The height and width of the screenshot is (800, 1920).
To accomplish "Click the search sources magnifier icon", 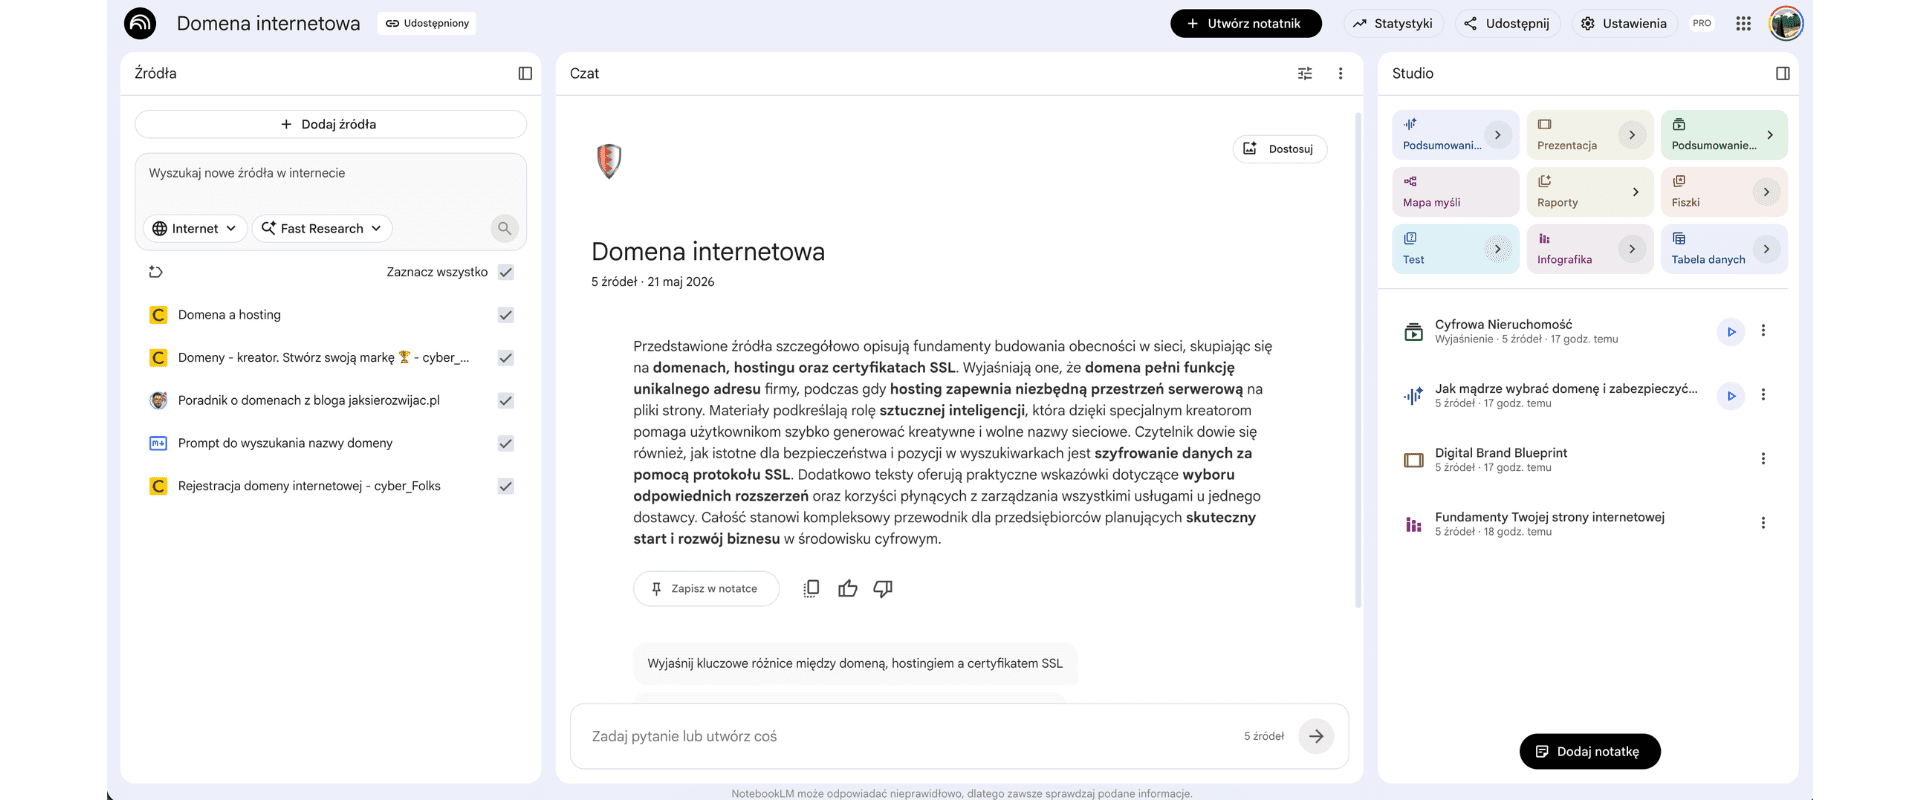I will click(505, 228).
